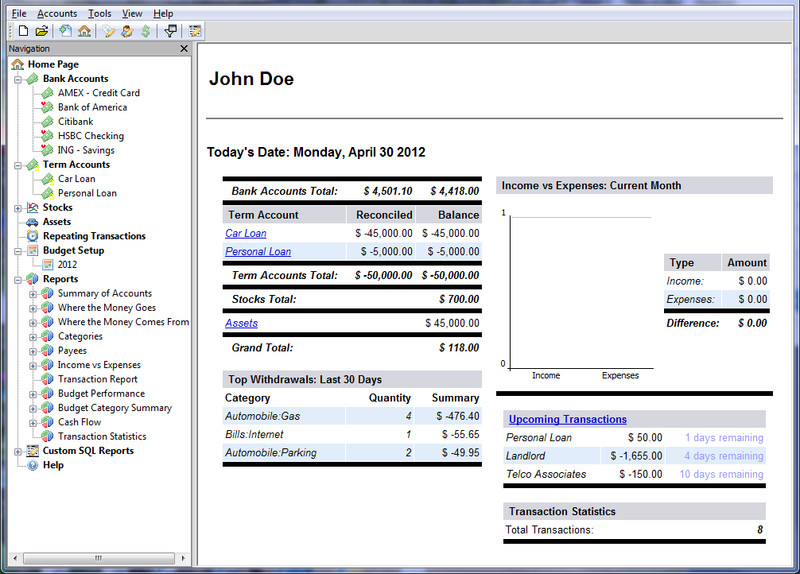Click the New Account toolbar icon
The height and width of the screenshot is (574, 800).
point(65,31)
